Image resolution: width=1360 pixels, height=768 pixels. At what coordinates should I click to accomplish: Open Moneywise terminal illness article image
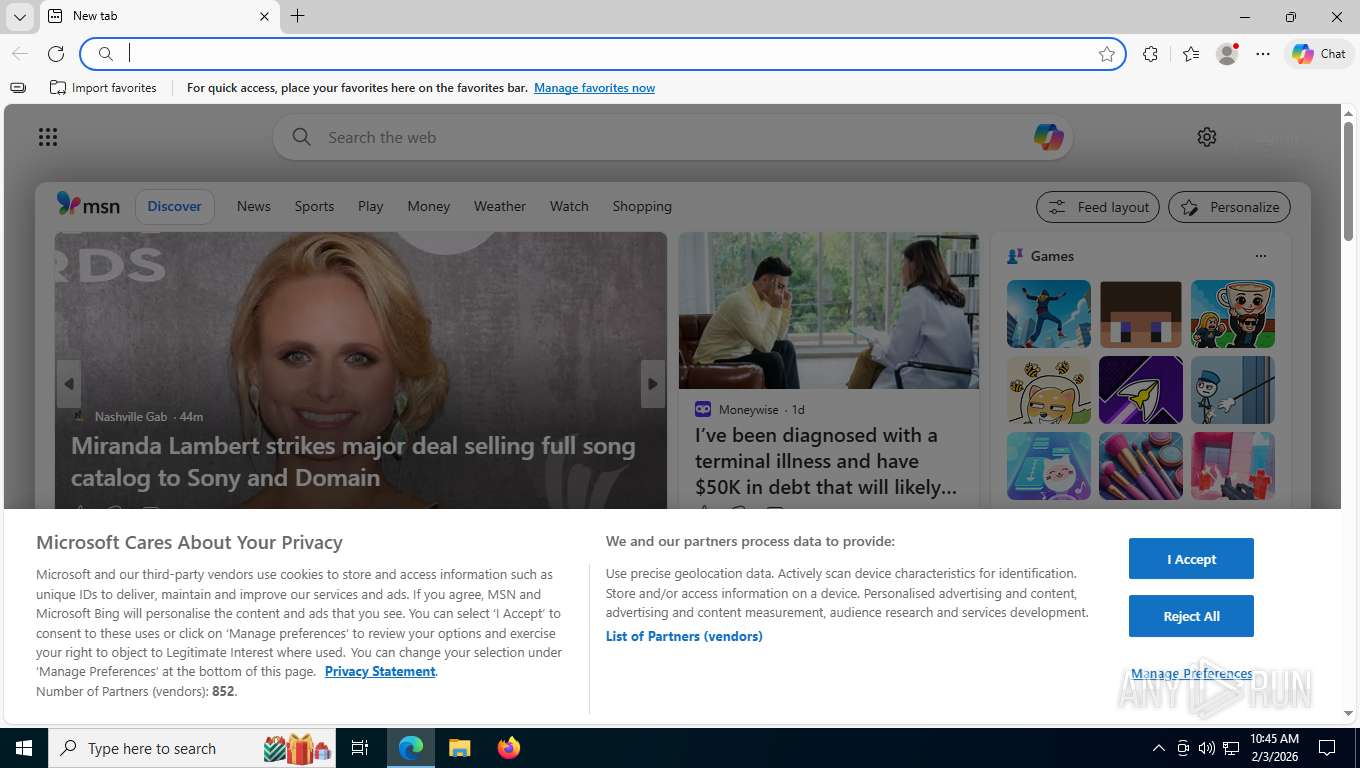click(829, 311)
